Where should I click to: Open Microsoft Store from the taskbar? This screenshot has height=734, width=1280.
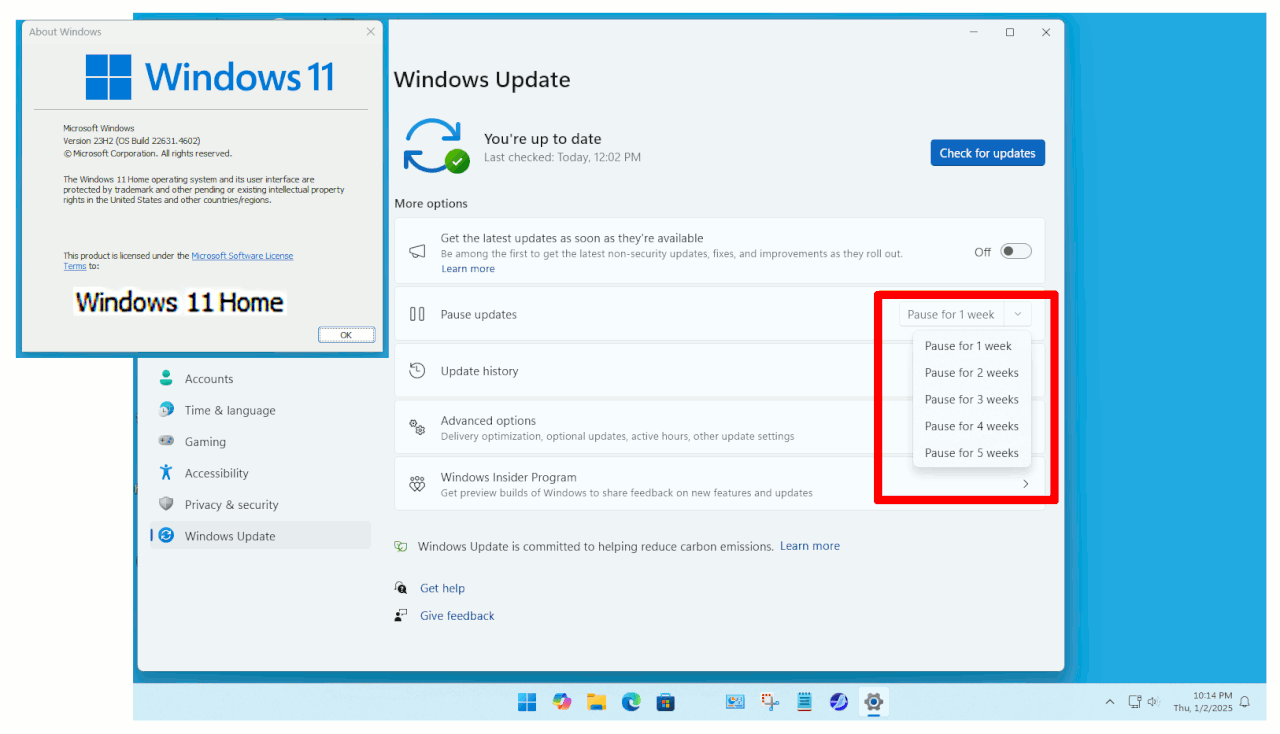pyautogui.click(x=665, y=702)
